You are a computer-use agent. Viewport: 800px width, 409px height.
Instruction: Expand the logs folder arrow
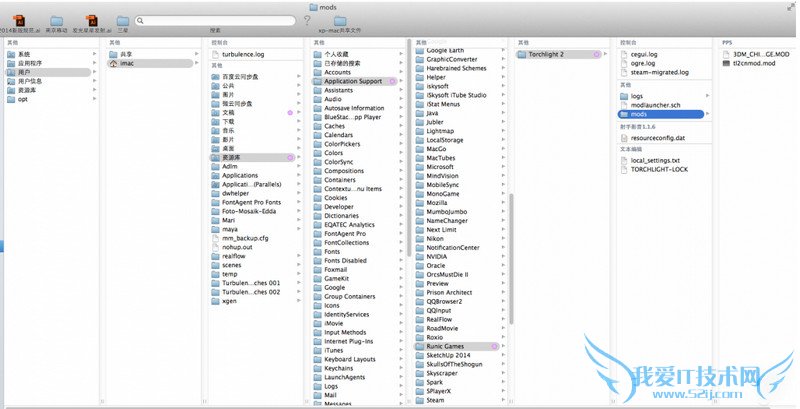[x=707, y=96]
